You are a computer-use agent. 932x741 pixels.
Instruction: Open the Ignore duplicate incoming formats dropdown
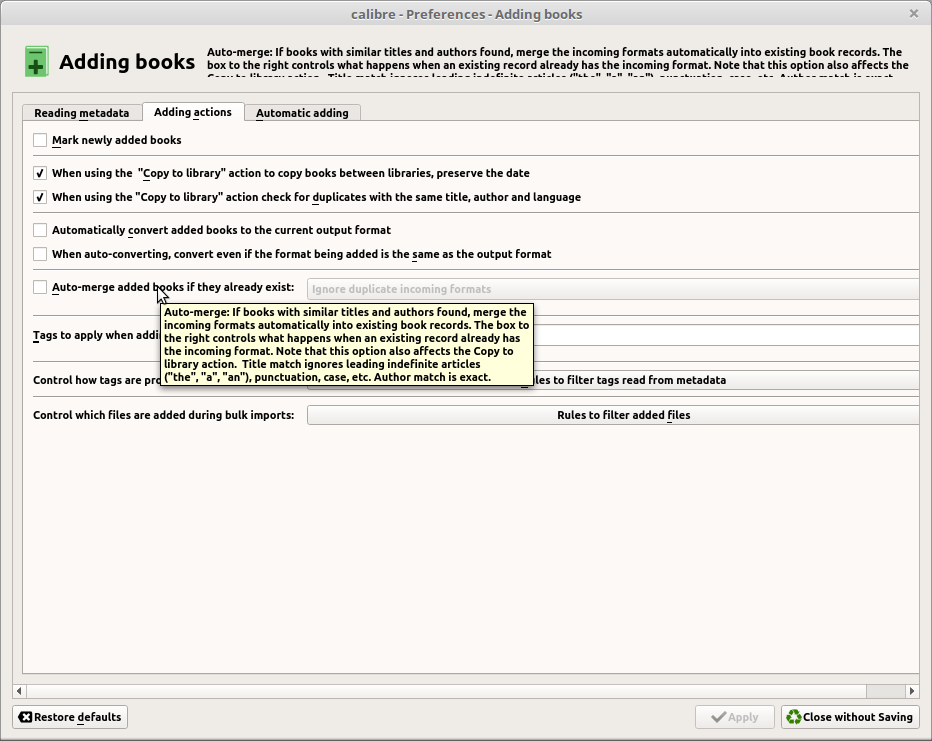point(613,289)
